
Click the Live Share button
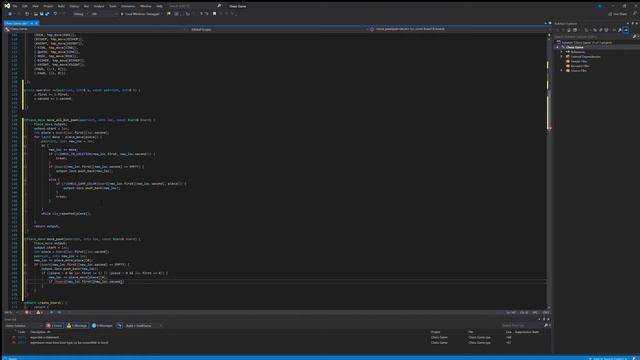pyautogui.click(x=618, y=14)
